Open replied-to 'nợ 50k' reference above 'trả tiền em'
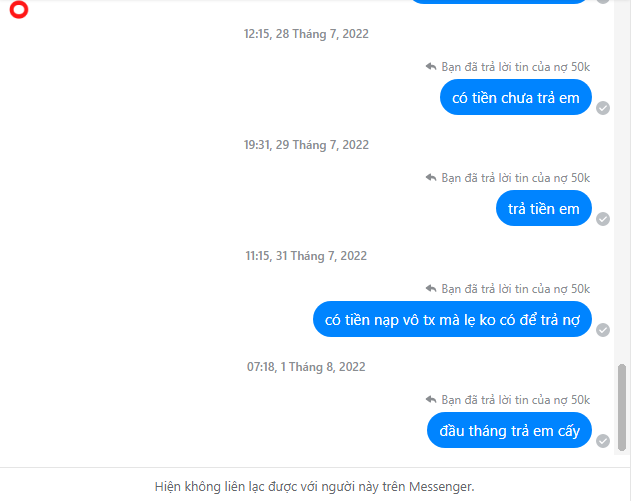Screen dimensions: 631x501 click(x=516, y=178)
